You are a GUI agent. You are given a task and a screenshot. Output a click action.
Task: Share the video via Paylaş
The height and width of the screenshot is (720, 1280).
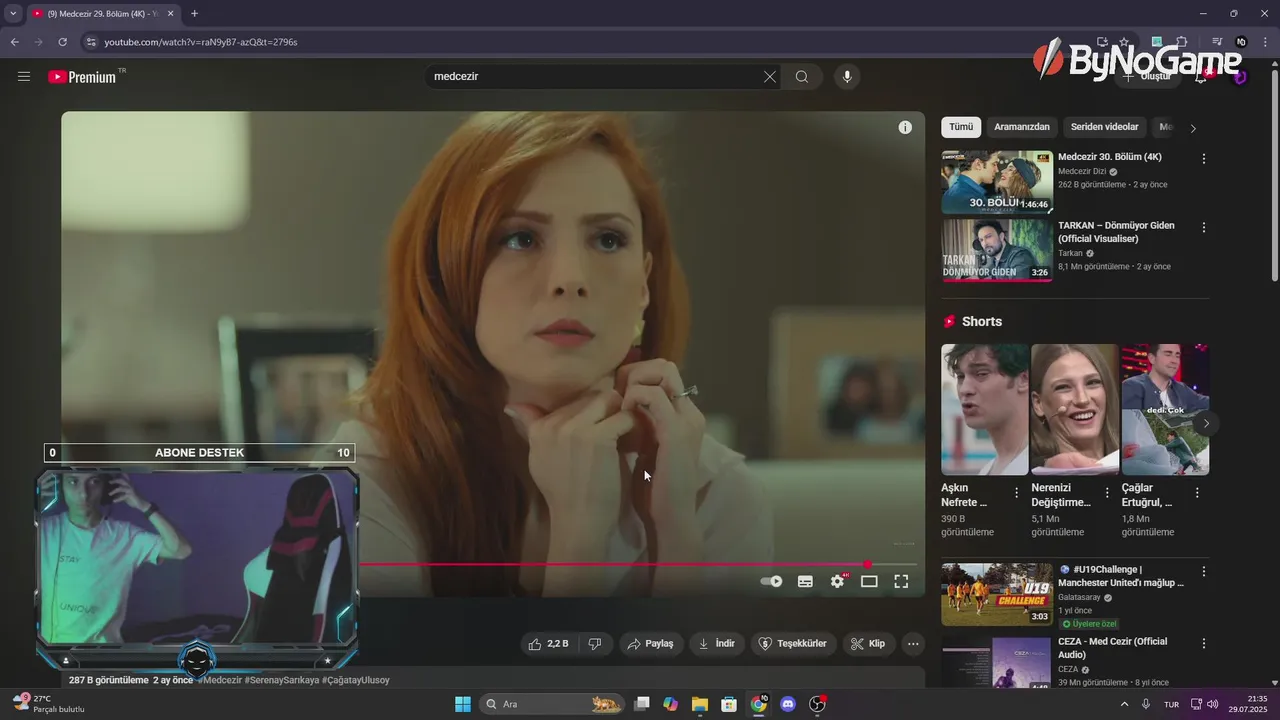[650, 644]
